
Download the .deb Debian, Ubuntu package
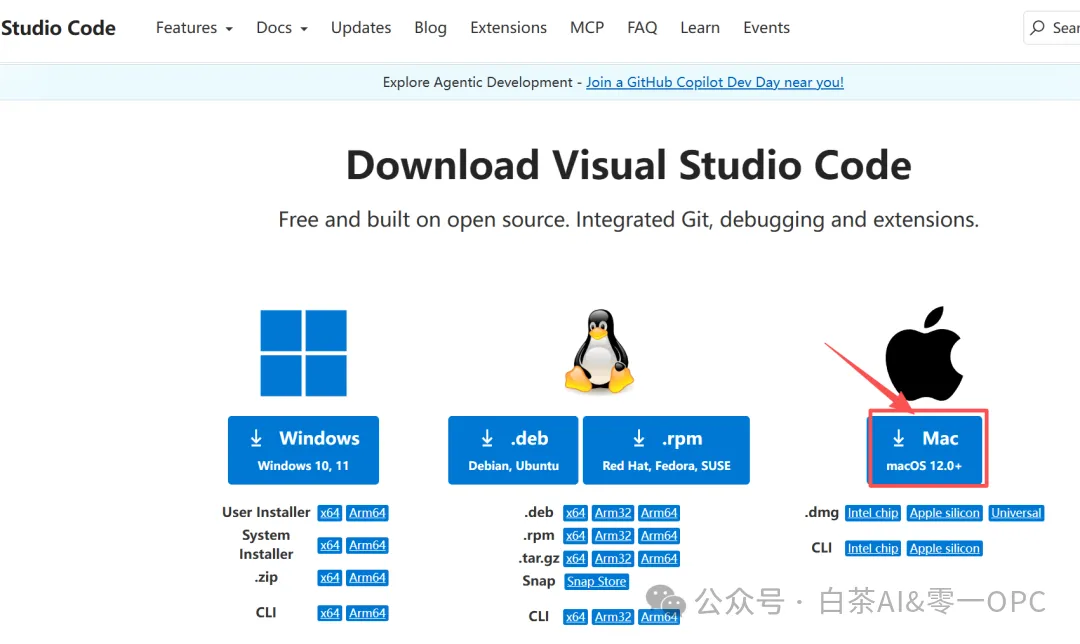coord(513,450)
